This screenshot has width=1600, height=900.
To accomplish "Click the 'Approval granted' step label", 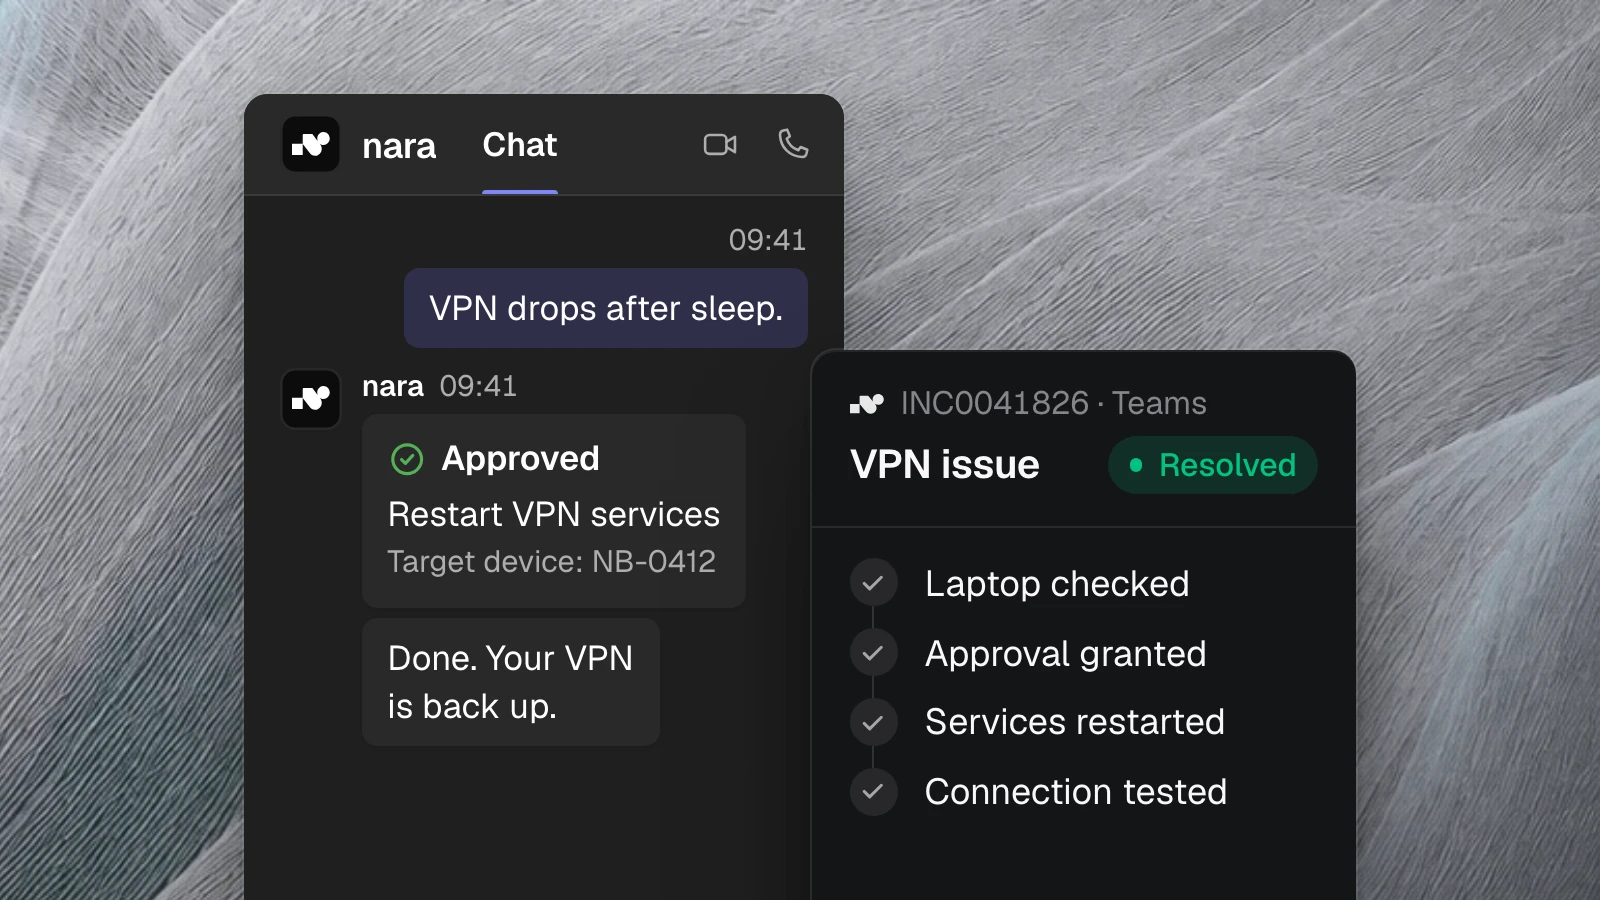I will 1066,654.
